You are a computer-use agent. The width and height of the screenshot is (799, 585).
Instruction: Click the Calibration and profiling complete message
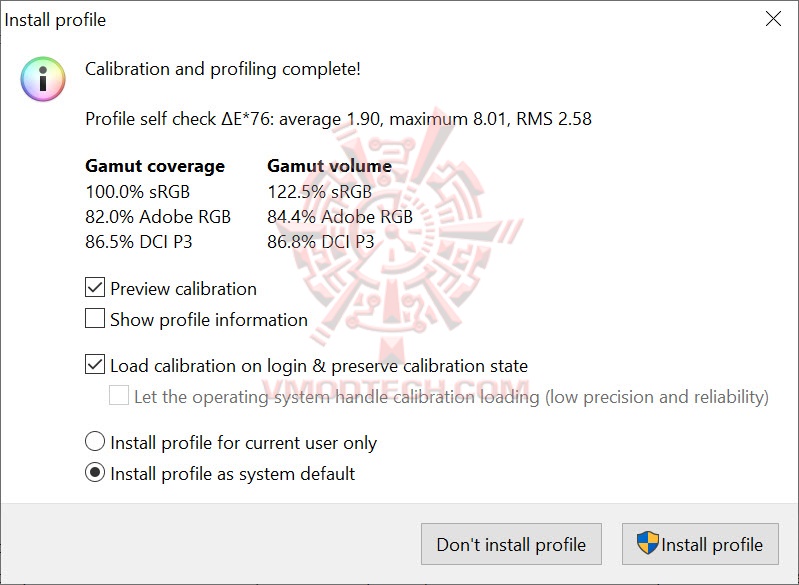[223, 69]
